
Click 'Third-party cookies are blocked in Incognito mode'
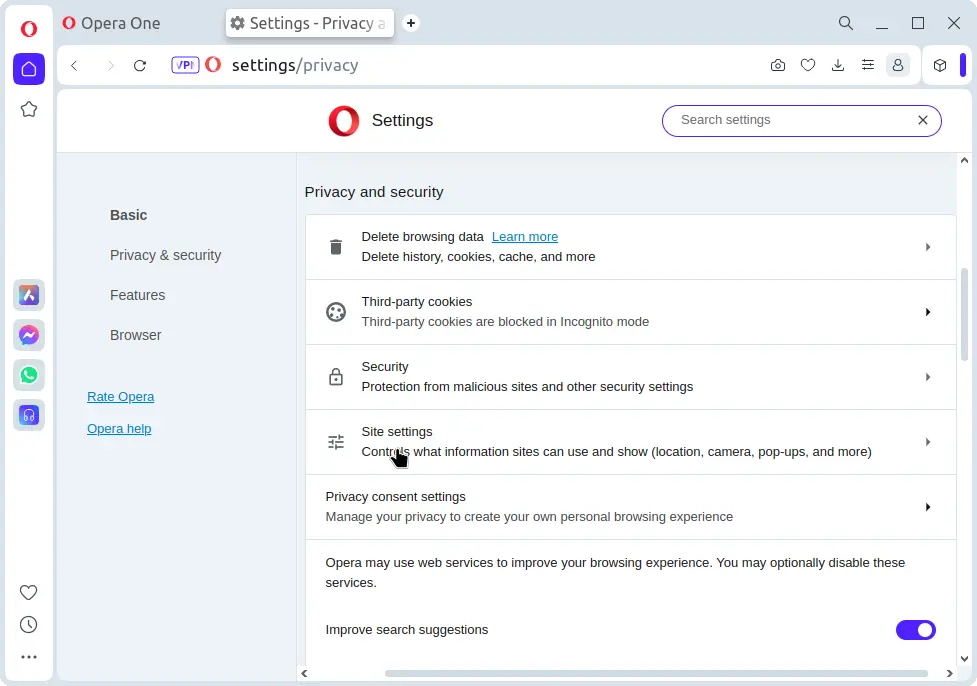pyautogui.click(x=505, y=322)
